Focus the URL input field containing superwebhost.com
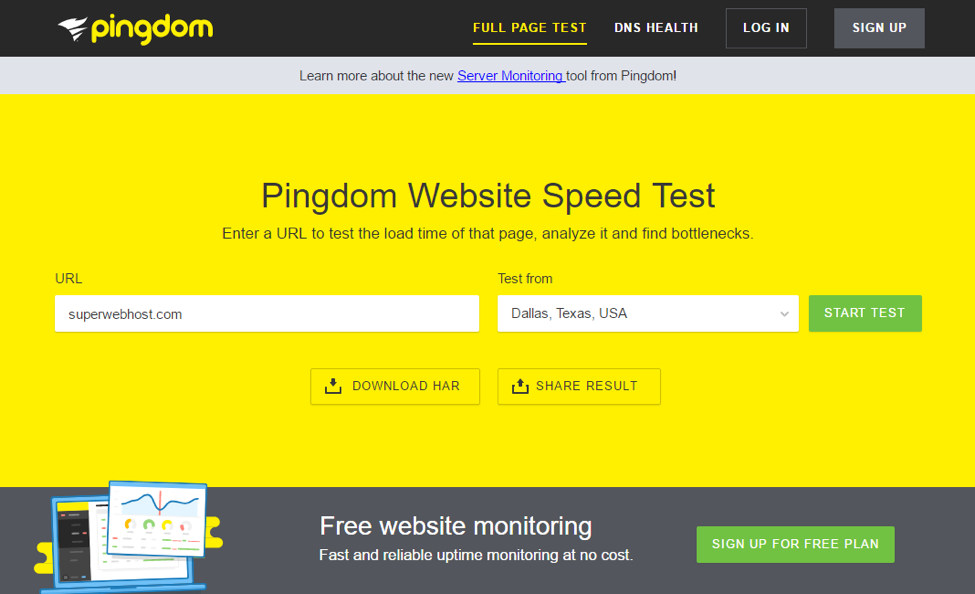This screenshot has width=975, height=594. (267, 313)
